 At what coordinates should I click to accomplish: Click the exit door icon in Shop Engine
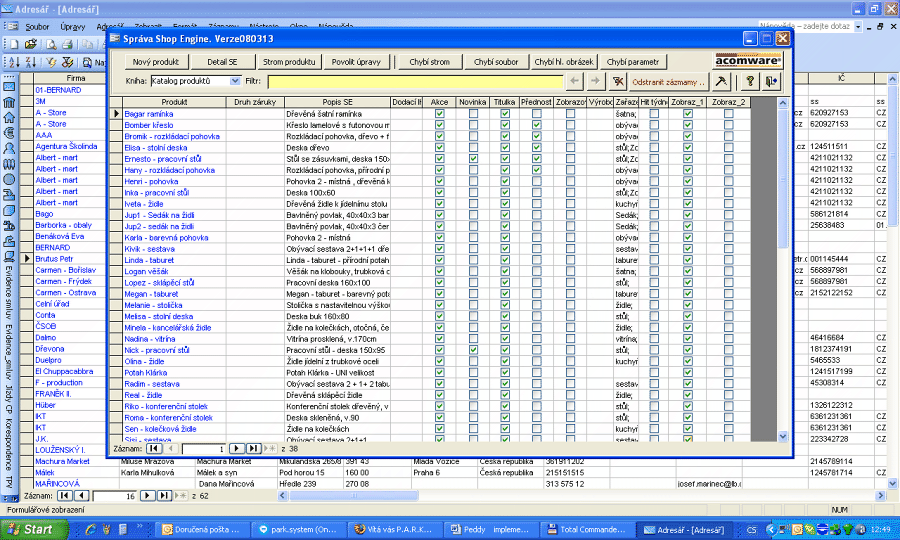(x=771, y=81)
